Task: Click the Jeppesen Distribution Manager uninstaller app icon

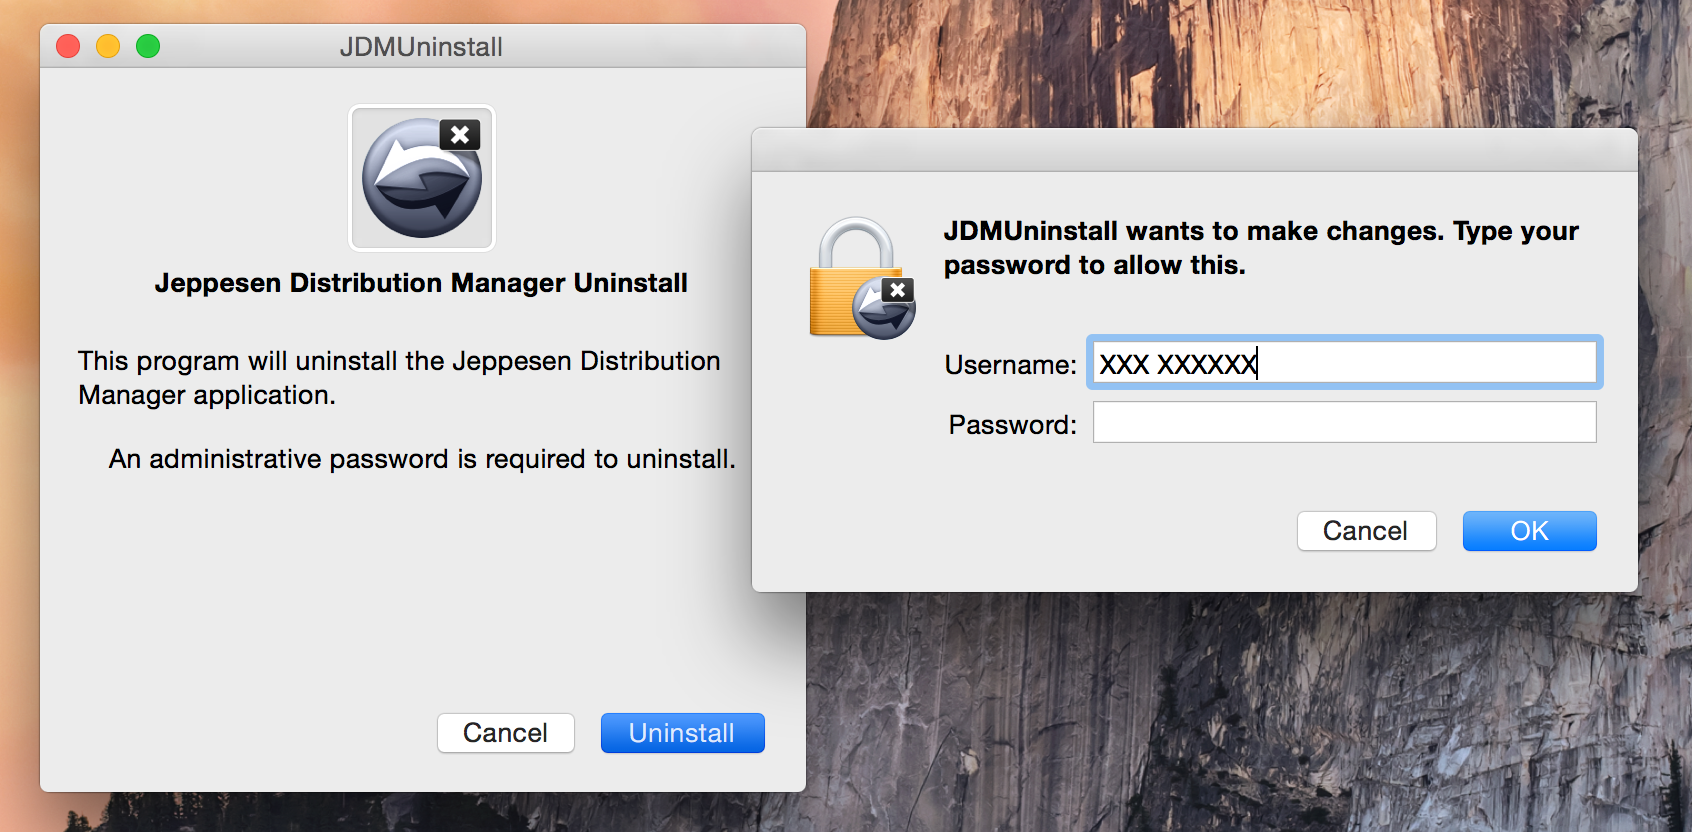Action: click(421, 178)
